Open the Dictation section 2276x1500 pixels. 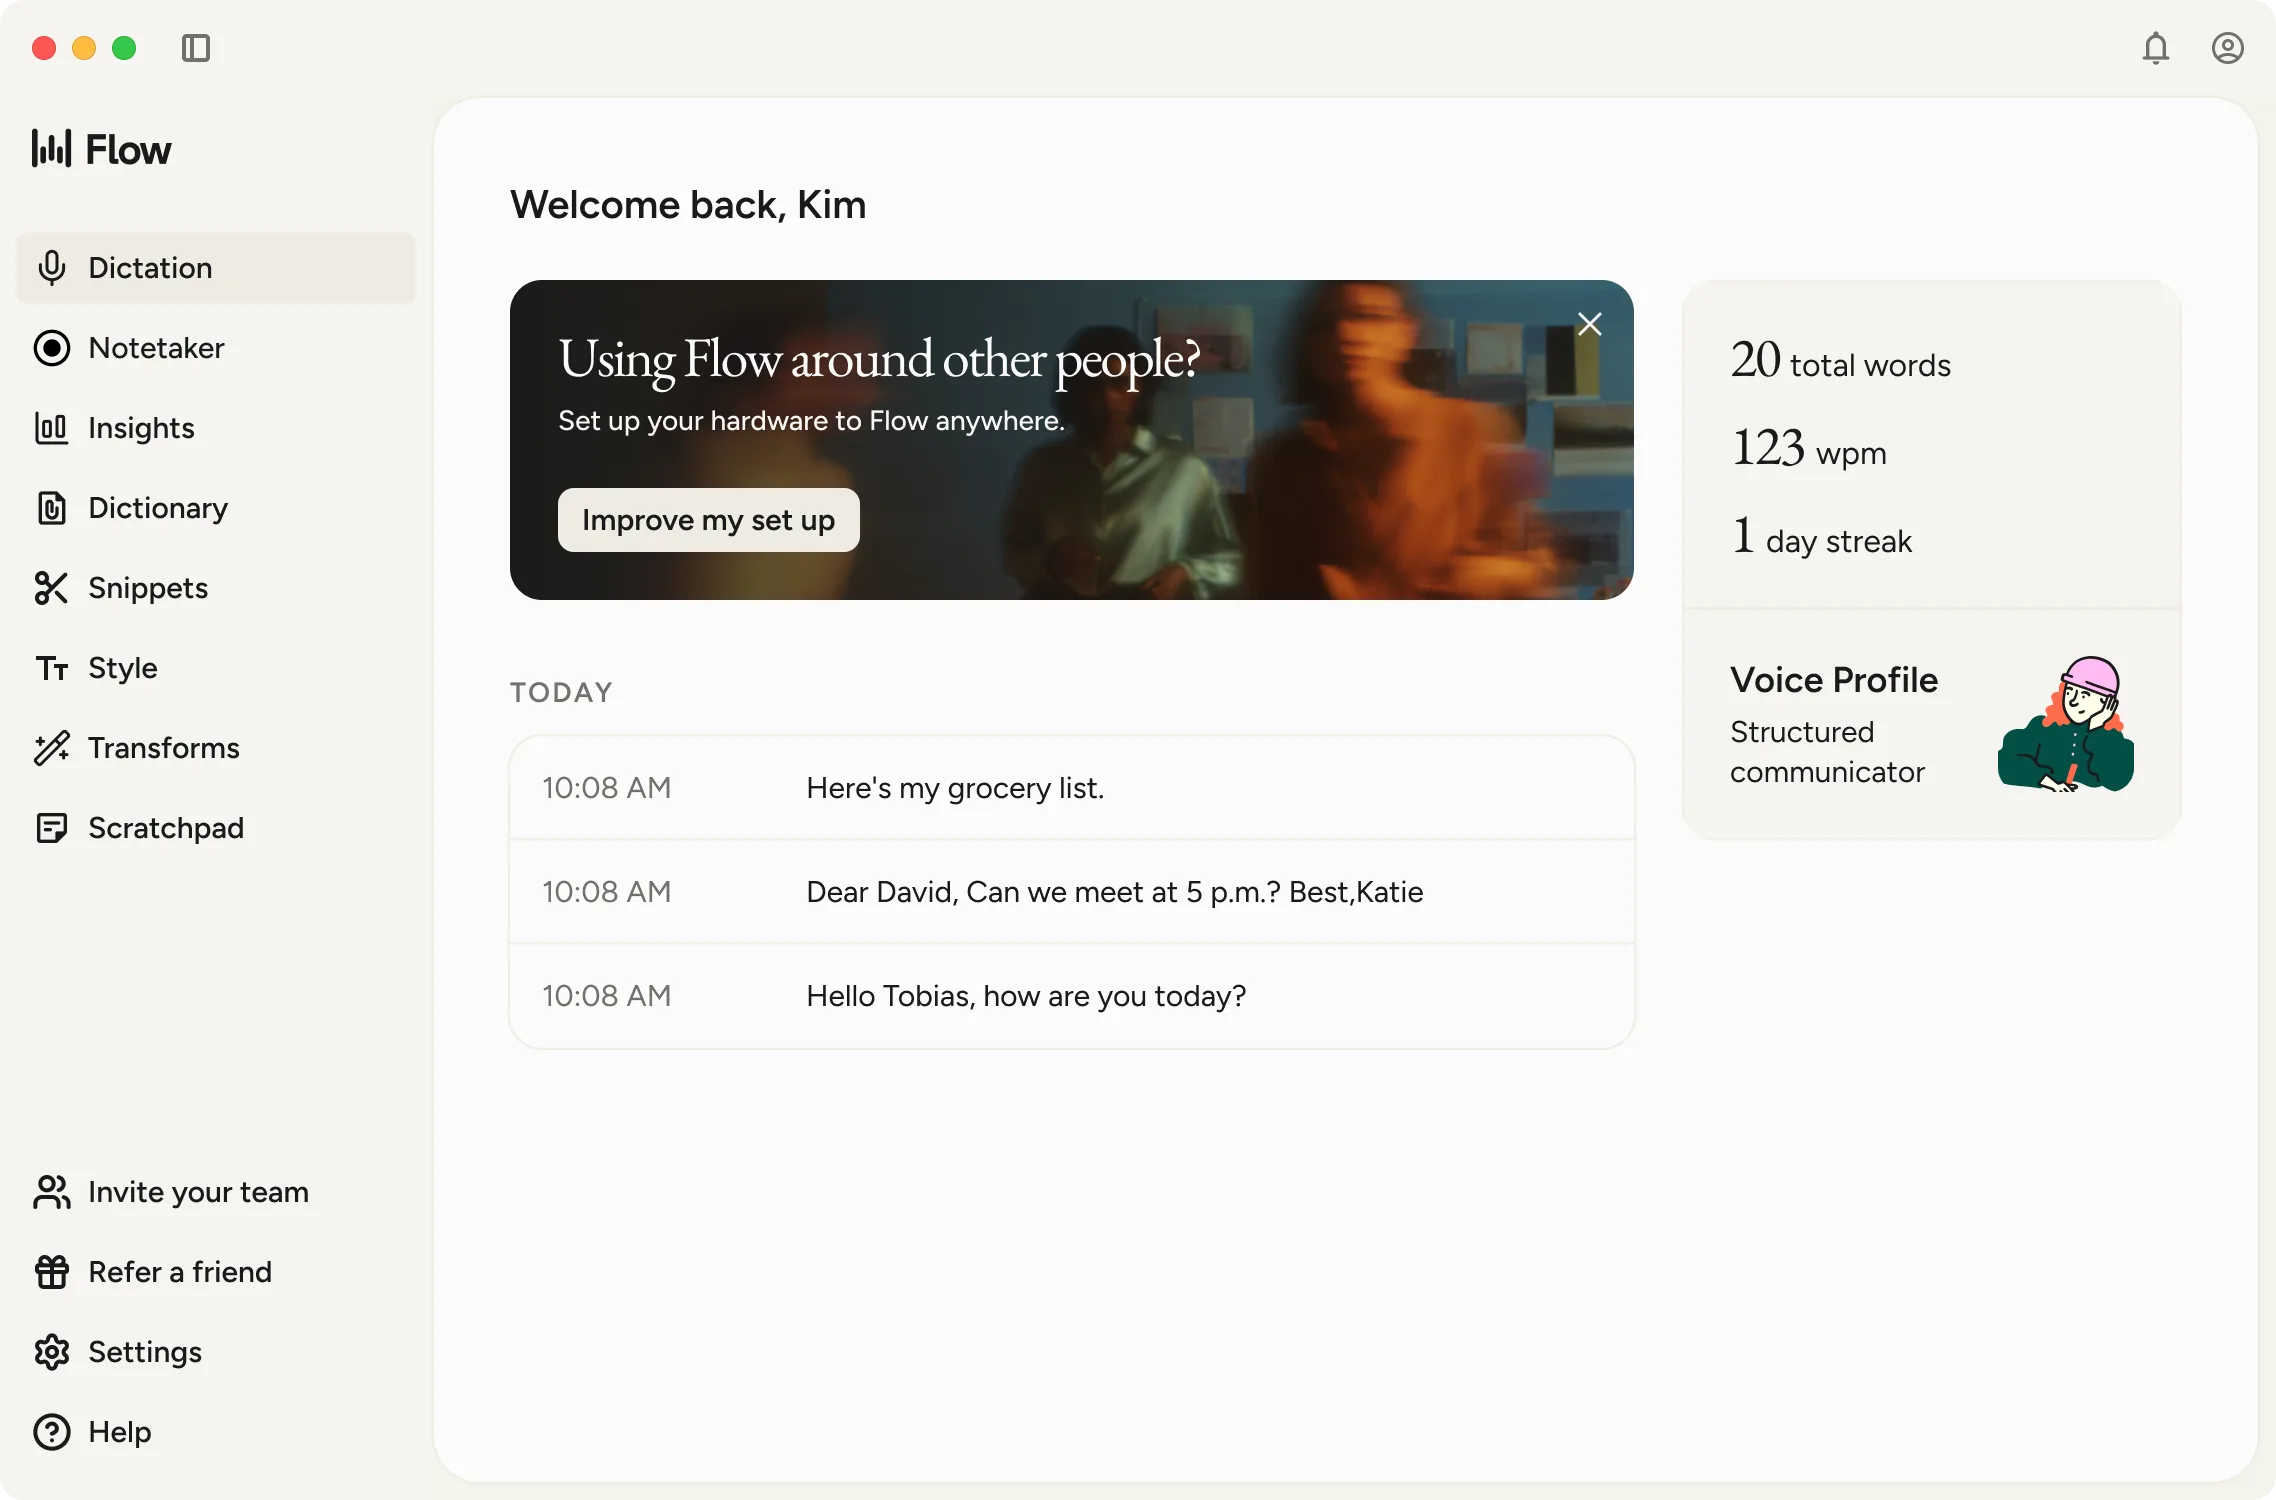coord(216,268)
